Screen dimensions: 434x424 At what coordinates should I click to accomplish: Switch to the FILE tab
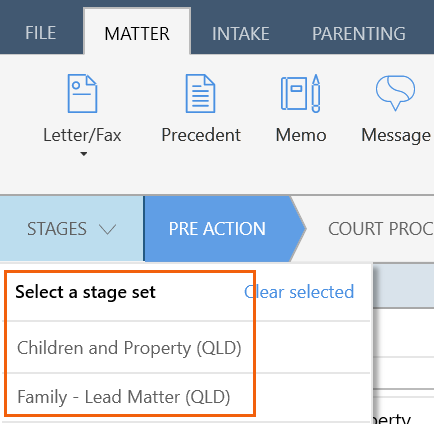coord(41,33)
